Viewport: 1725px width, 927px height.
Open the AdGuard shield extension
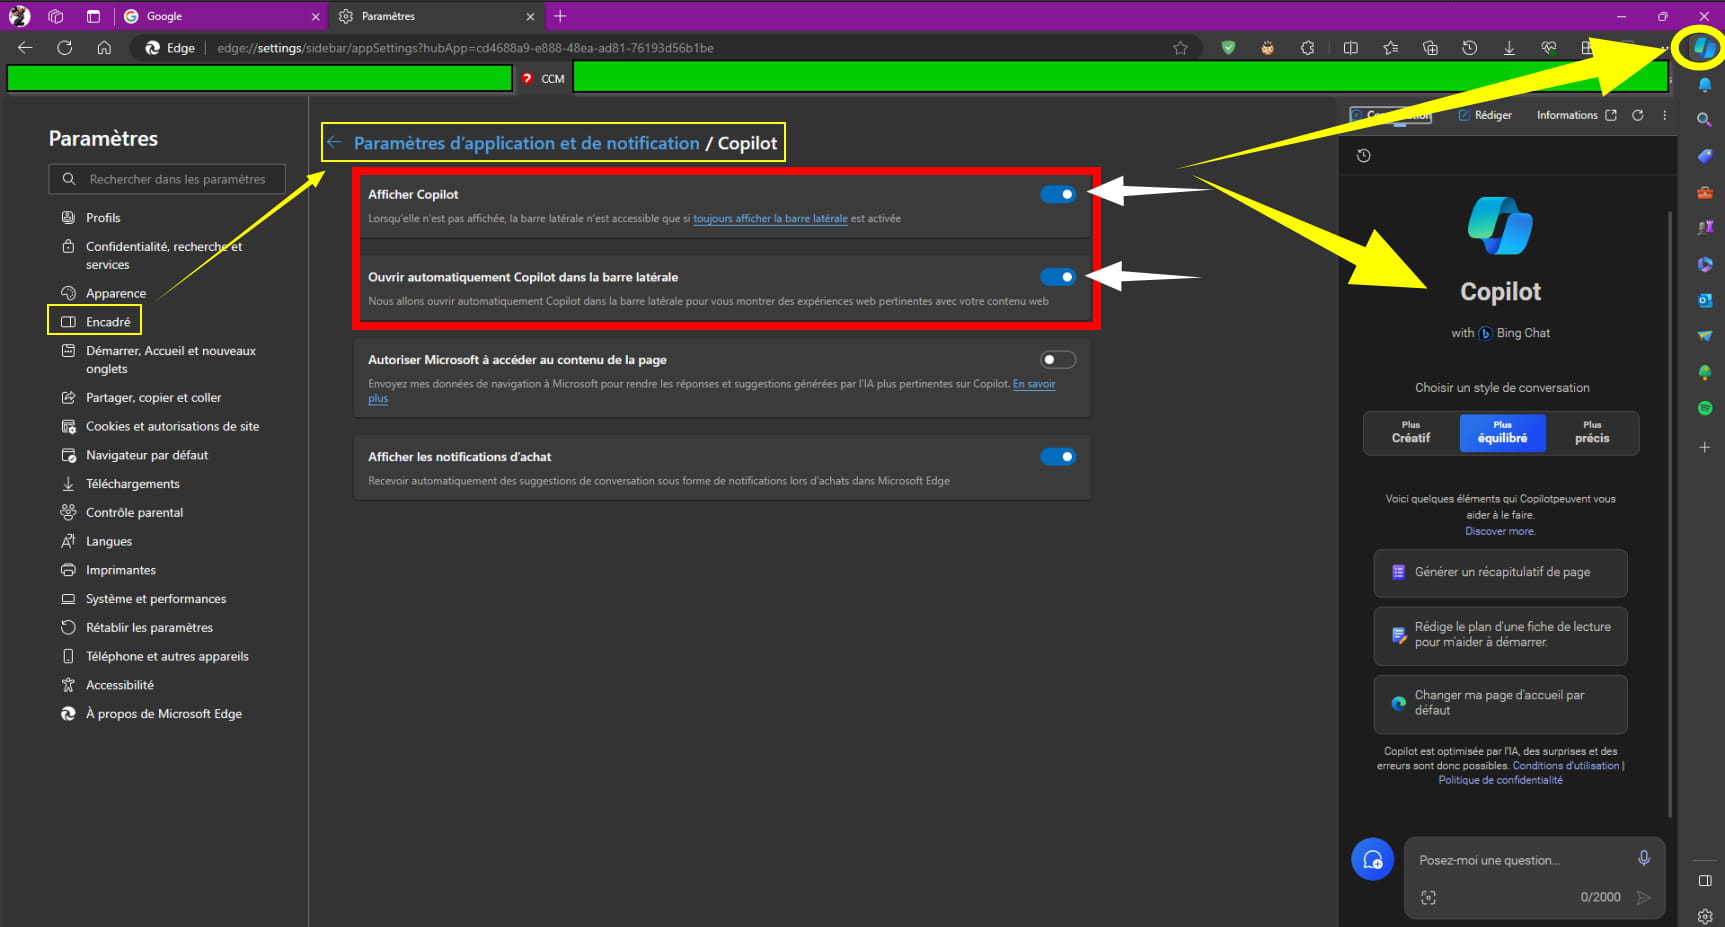[x=1228, y=48]
